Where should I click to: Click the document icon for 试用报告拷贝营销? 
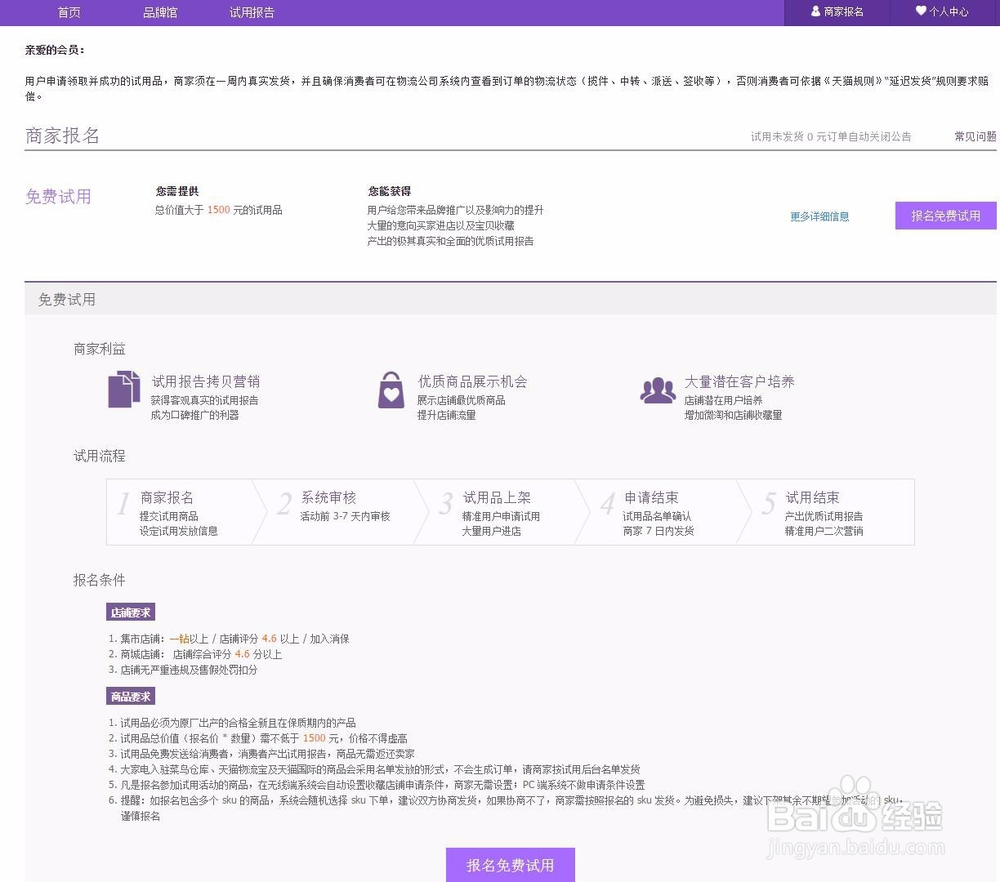tap(123, 390)
